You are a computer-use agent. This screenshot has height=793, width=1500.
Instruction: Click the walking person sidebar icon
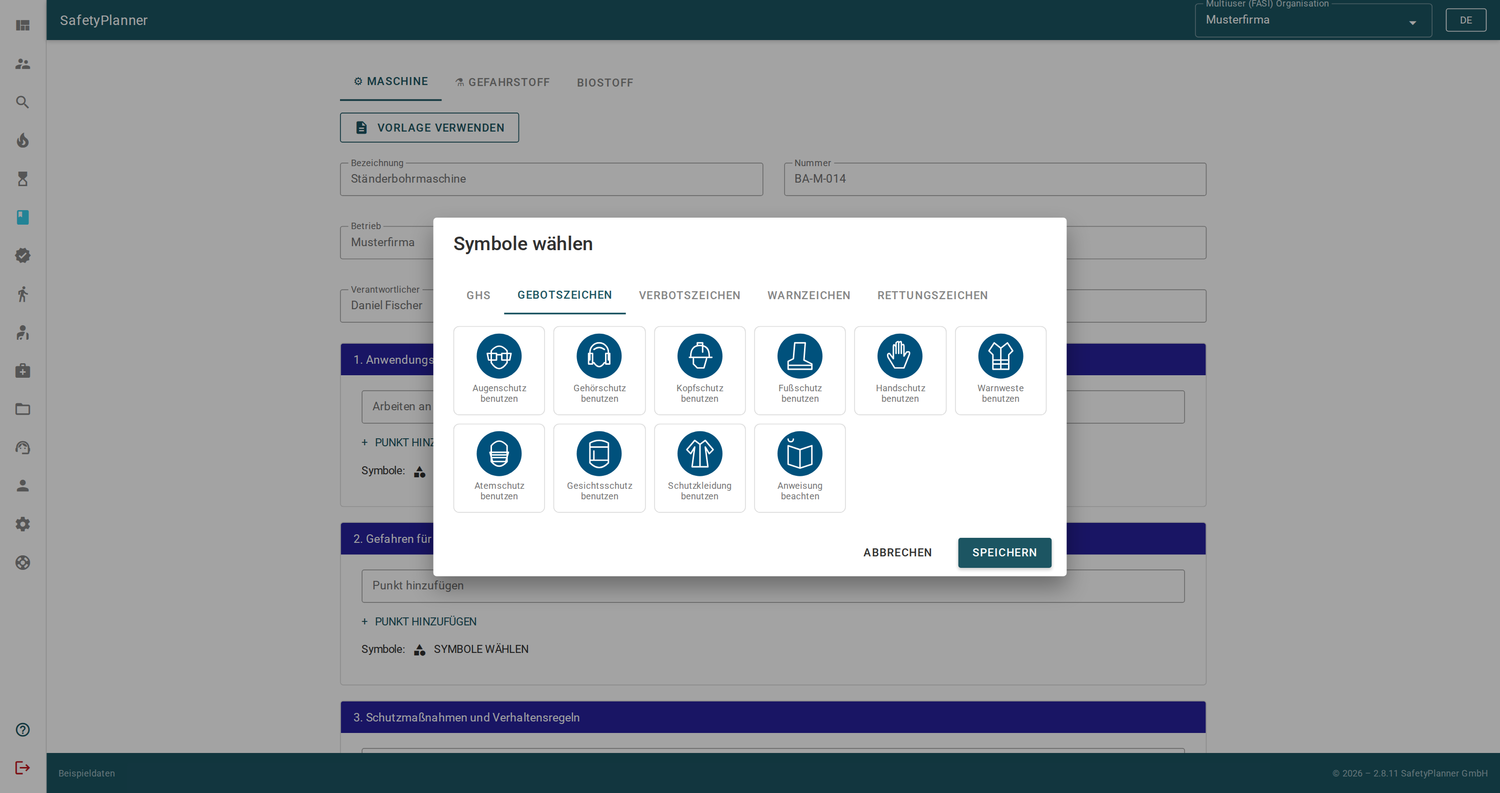coord(23,294)
